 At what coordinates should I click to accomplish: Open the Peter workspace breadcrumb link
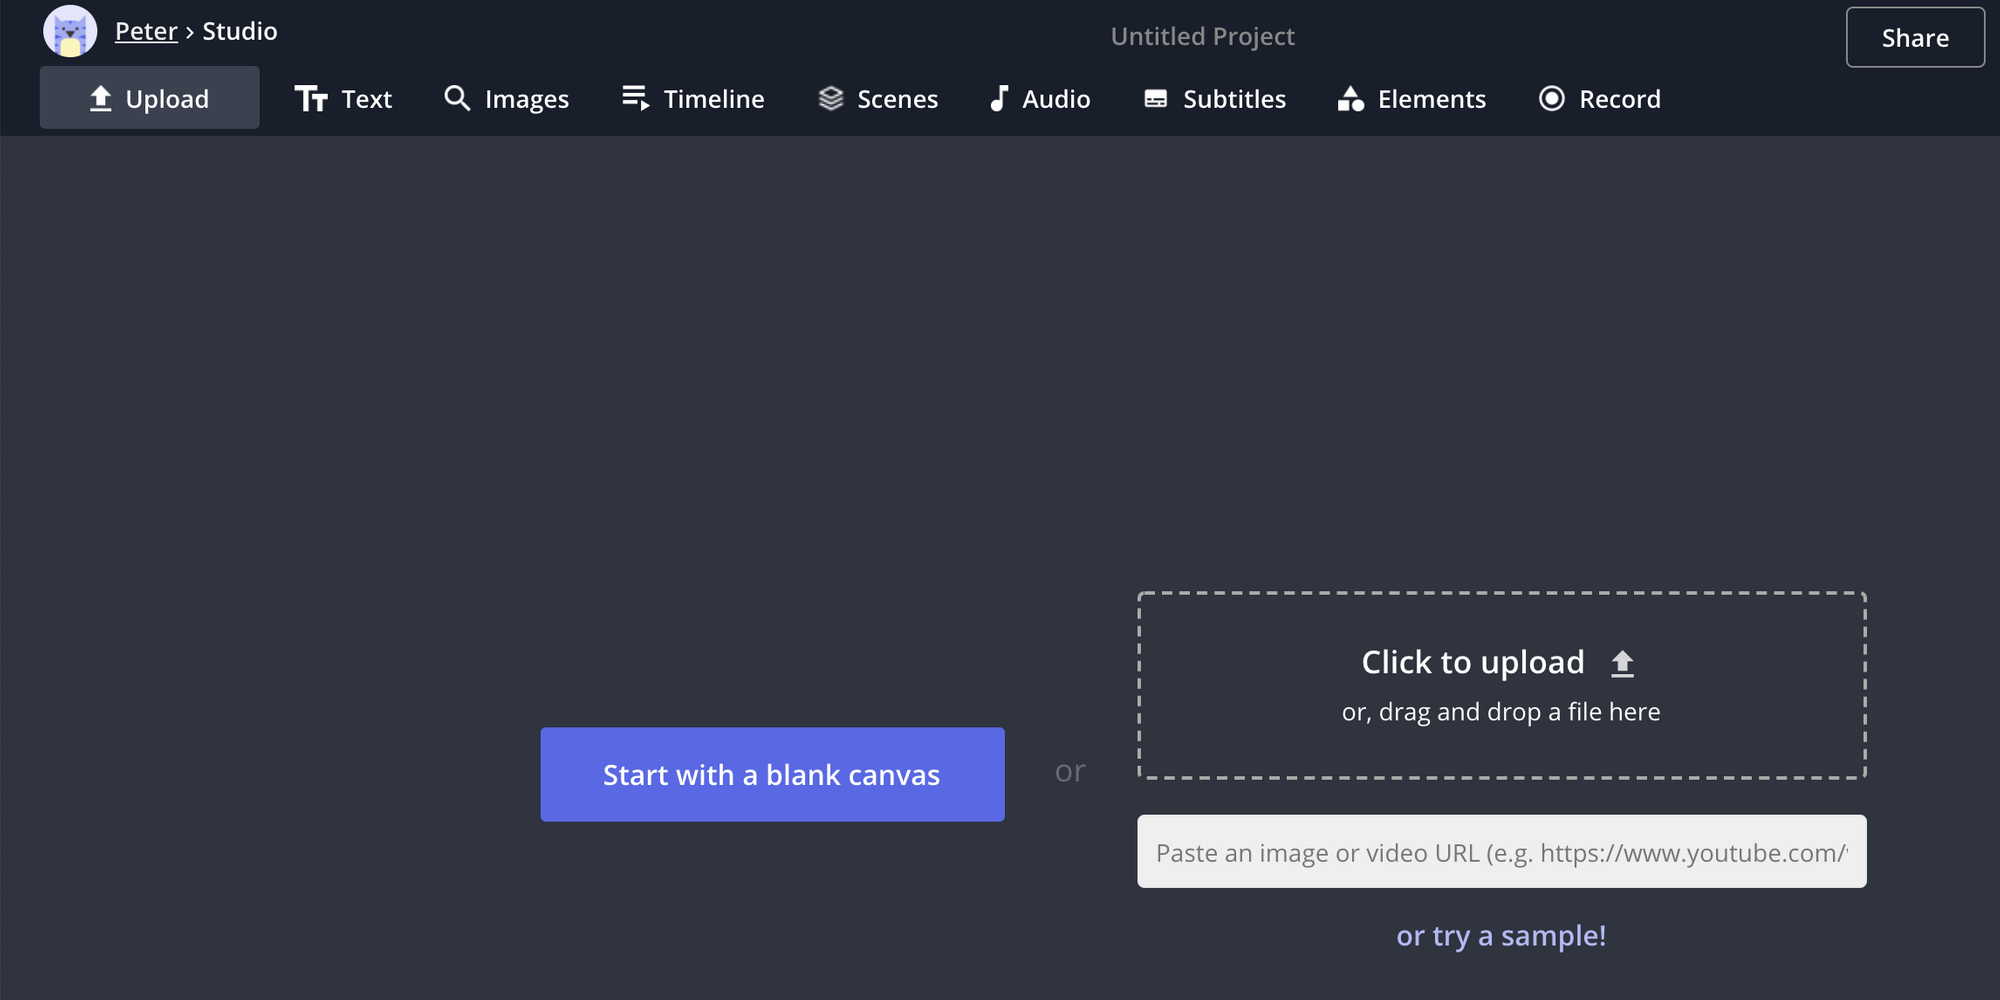[146, 31]
